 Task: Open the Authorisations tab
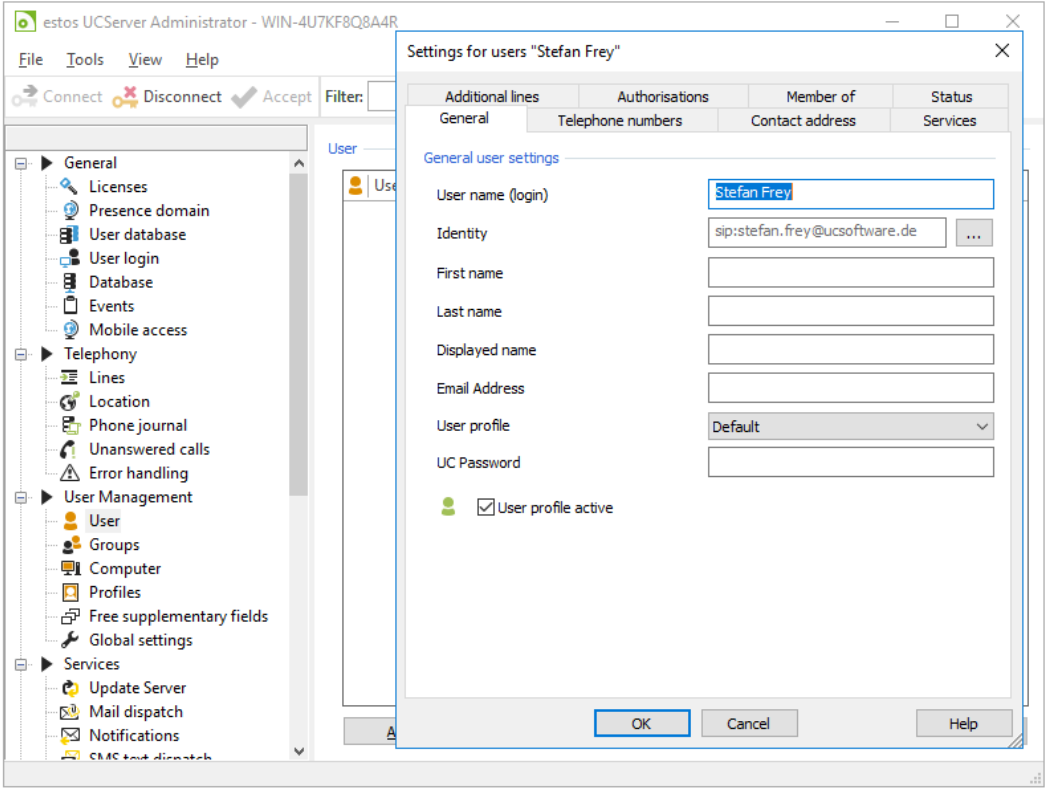tap(662, 97)
